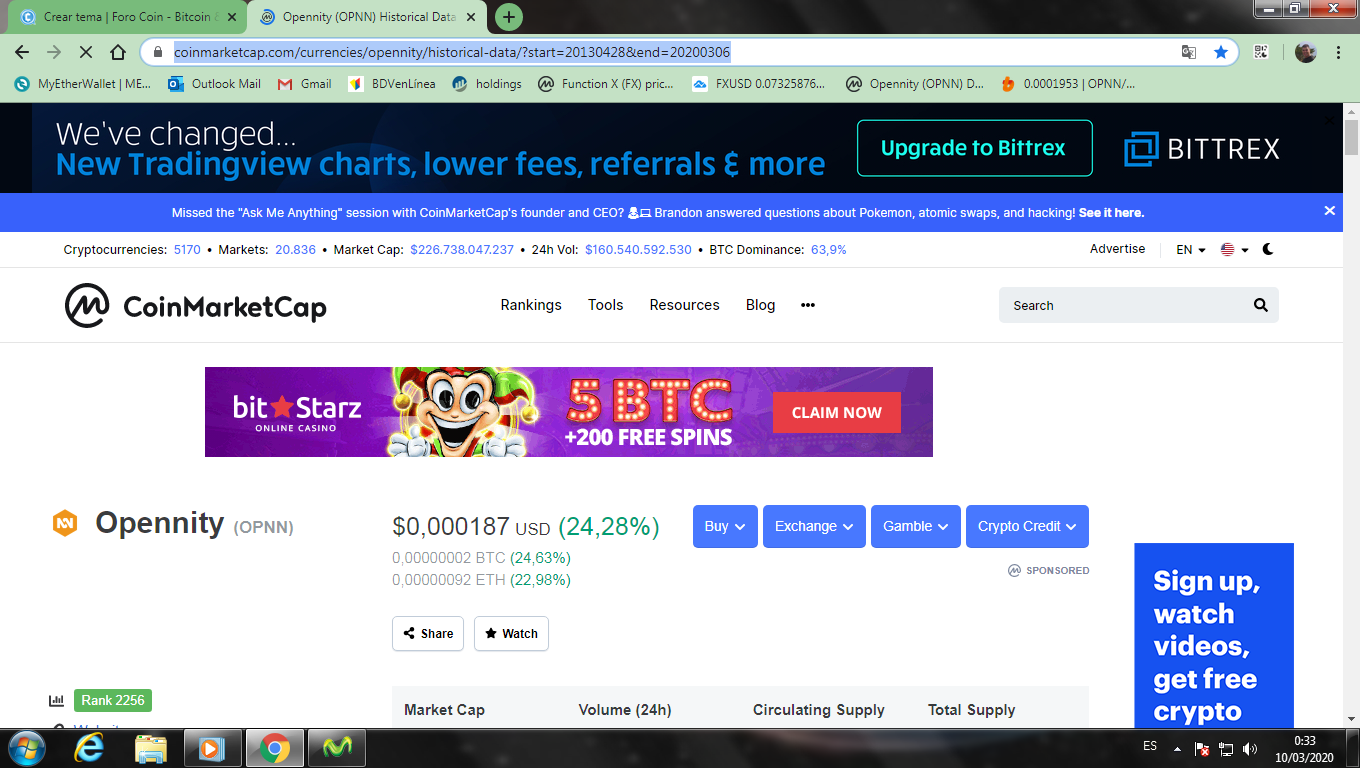Open the Chrome profile avatar

(x=1305, y=52)
